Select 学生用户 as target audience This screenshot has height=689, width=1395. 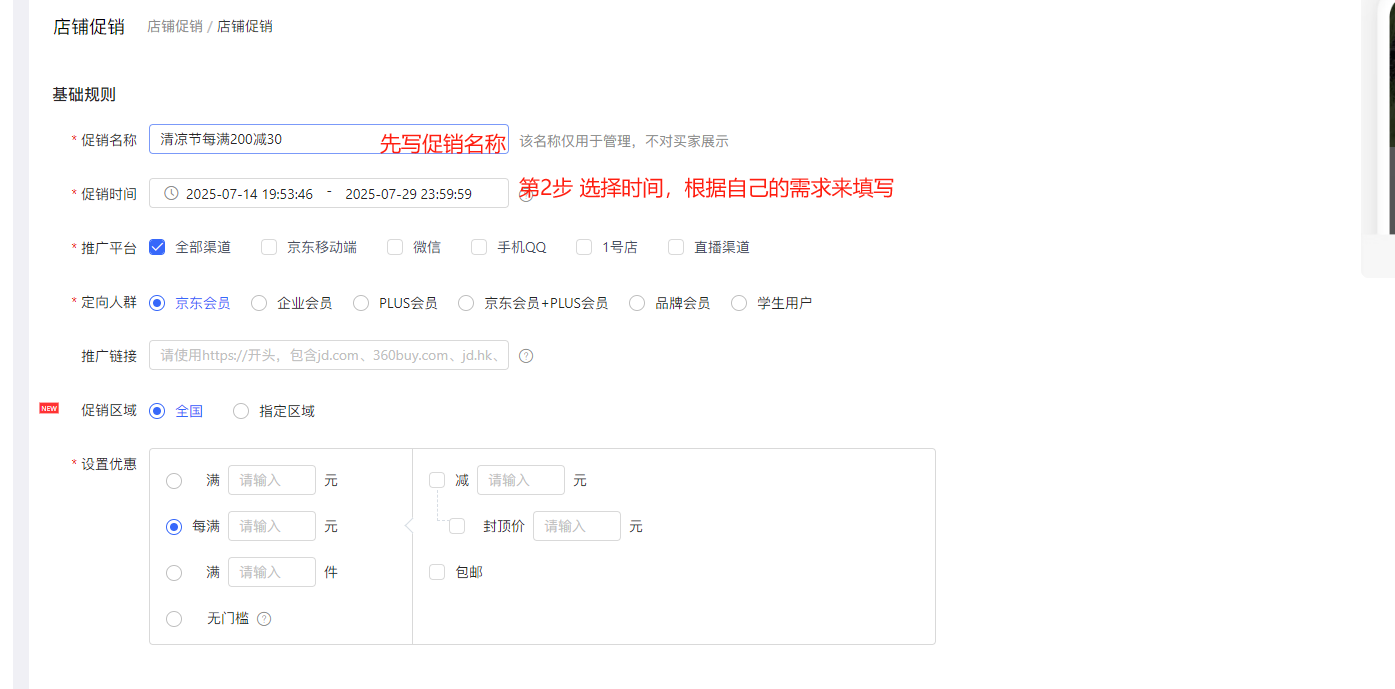[x=739, y=303]
